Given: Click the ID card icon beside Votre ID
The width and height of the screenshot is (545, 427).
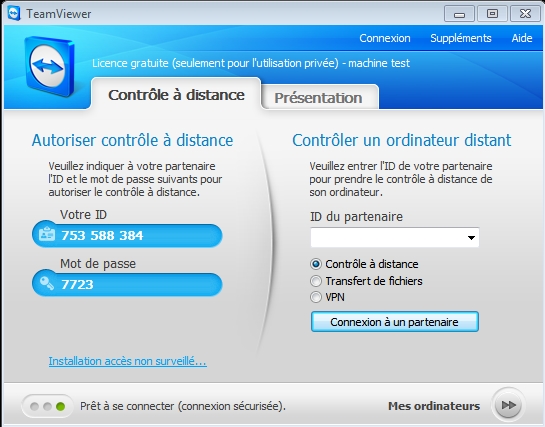Looking at the screenshot, I should 47,234.
